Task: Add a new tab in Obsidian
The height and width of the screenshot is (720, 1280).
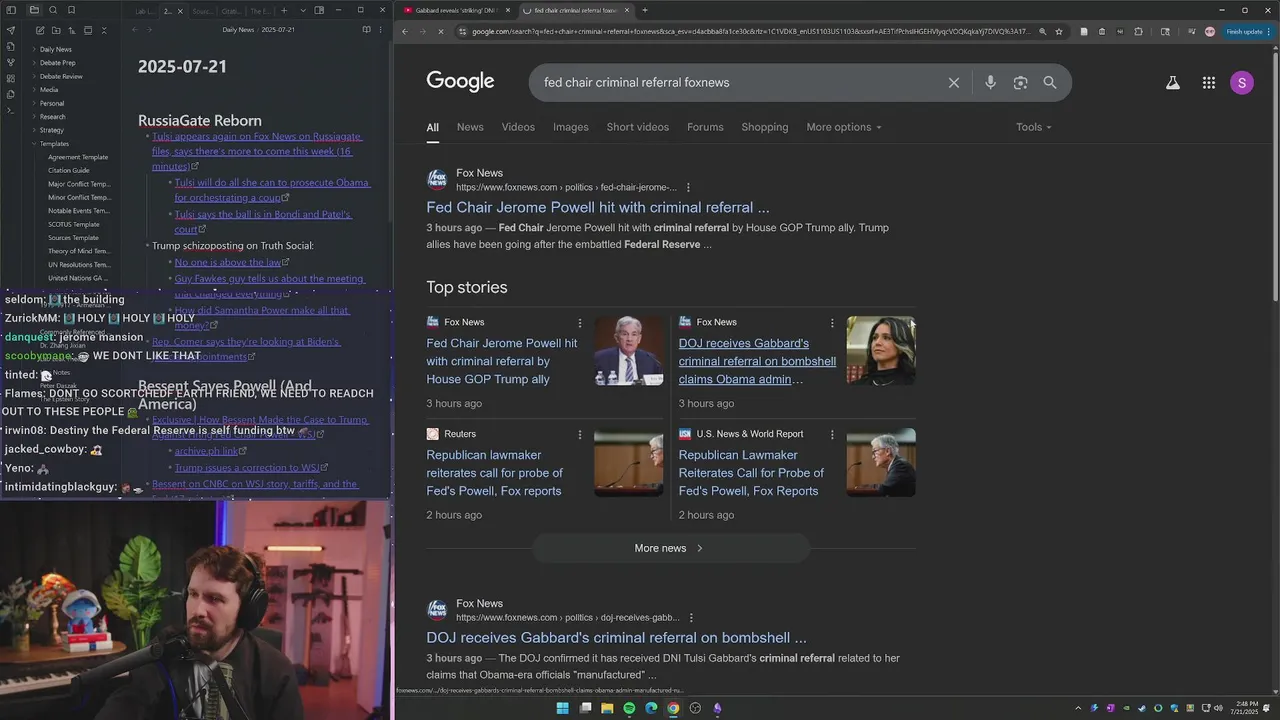Action: [x=284, y=10]
